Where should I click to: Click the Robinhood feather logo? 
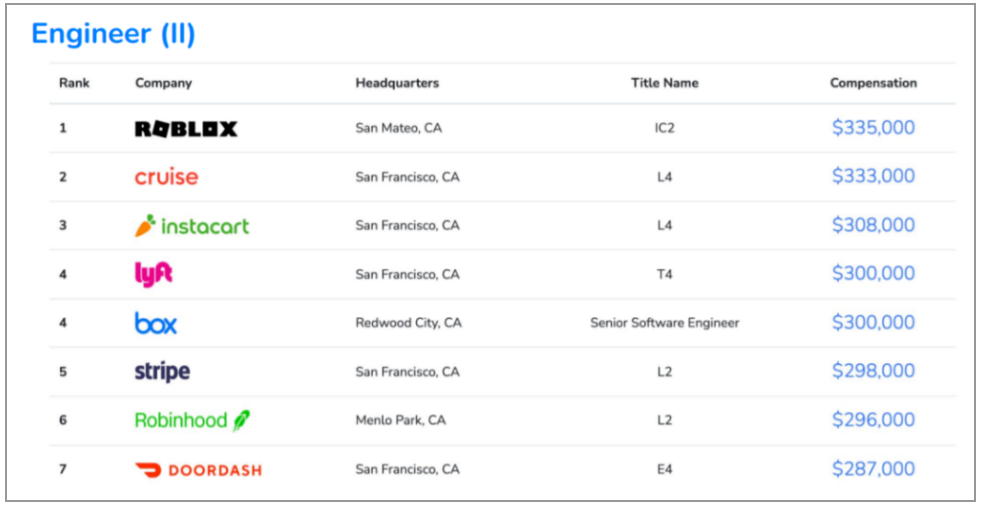click(x=192, y=420)
